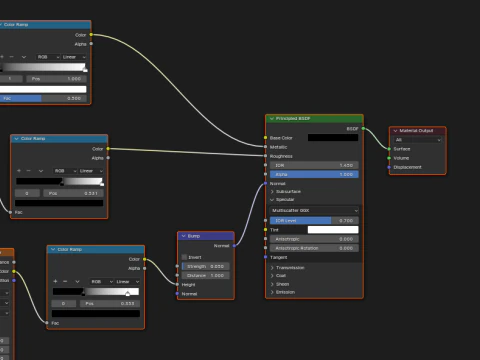480x360 pixels.
Task: Collapse the Material Output node via header chevron
Action: 395,131
